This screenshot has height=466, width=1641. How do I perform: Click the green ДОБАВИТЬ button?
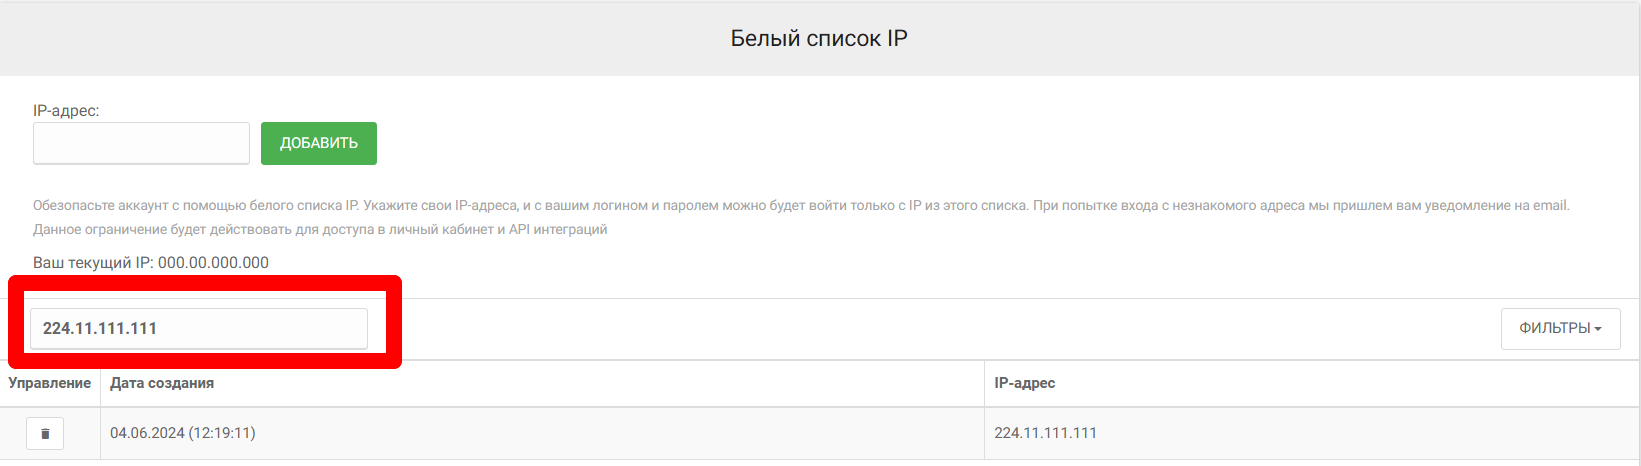[318, 143]
